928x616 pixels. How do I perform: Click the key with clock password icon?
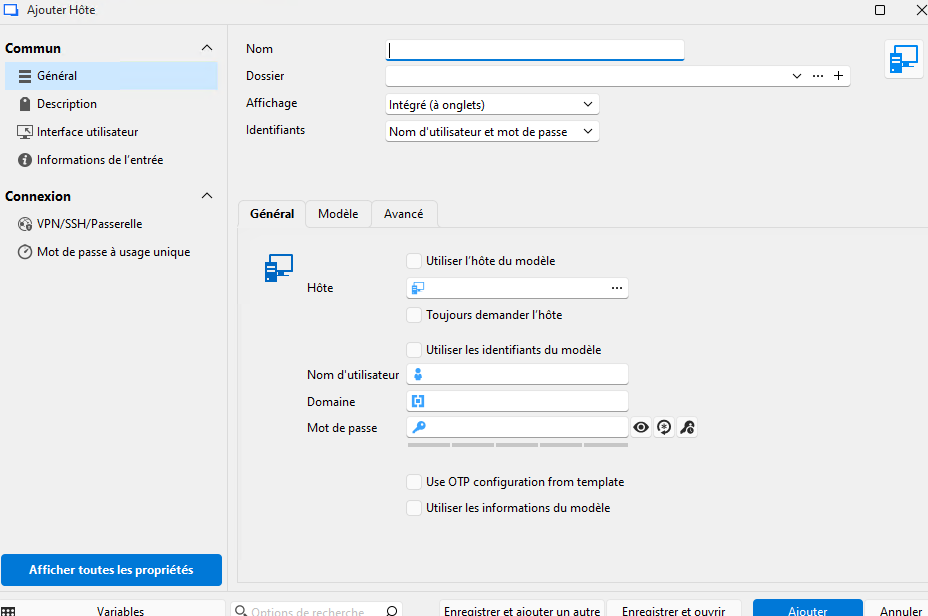point(687,428)
